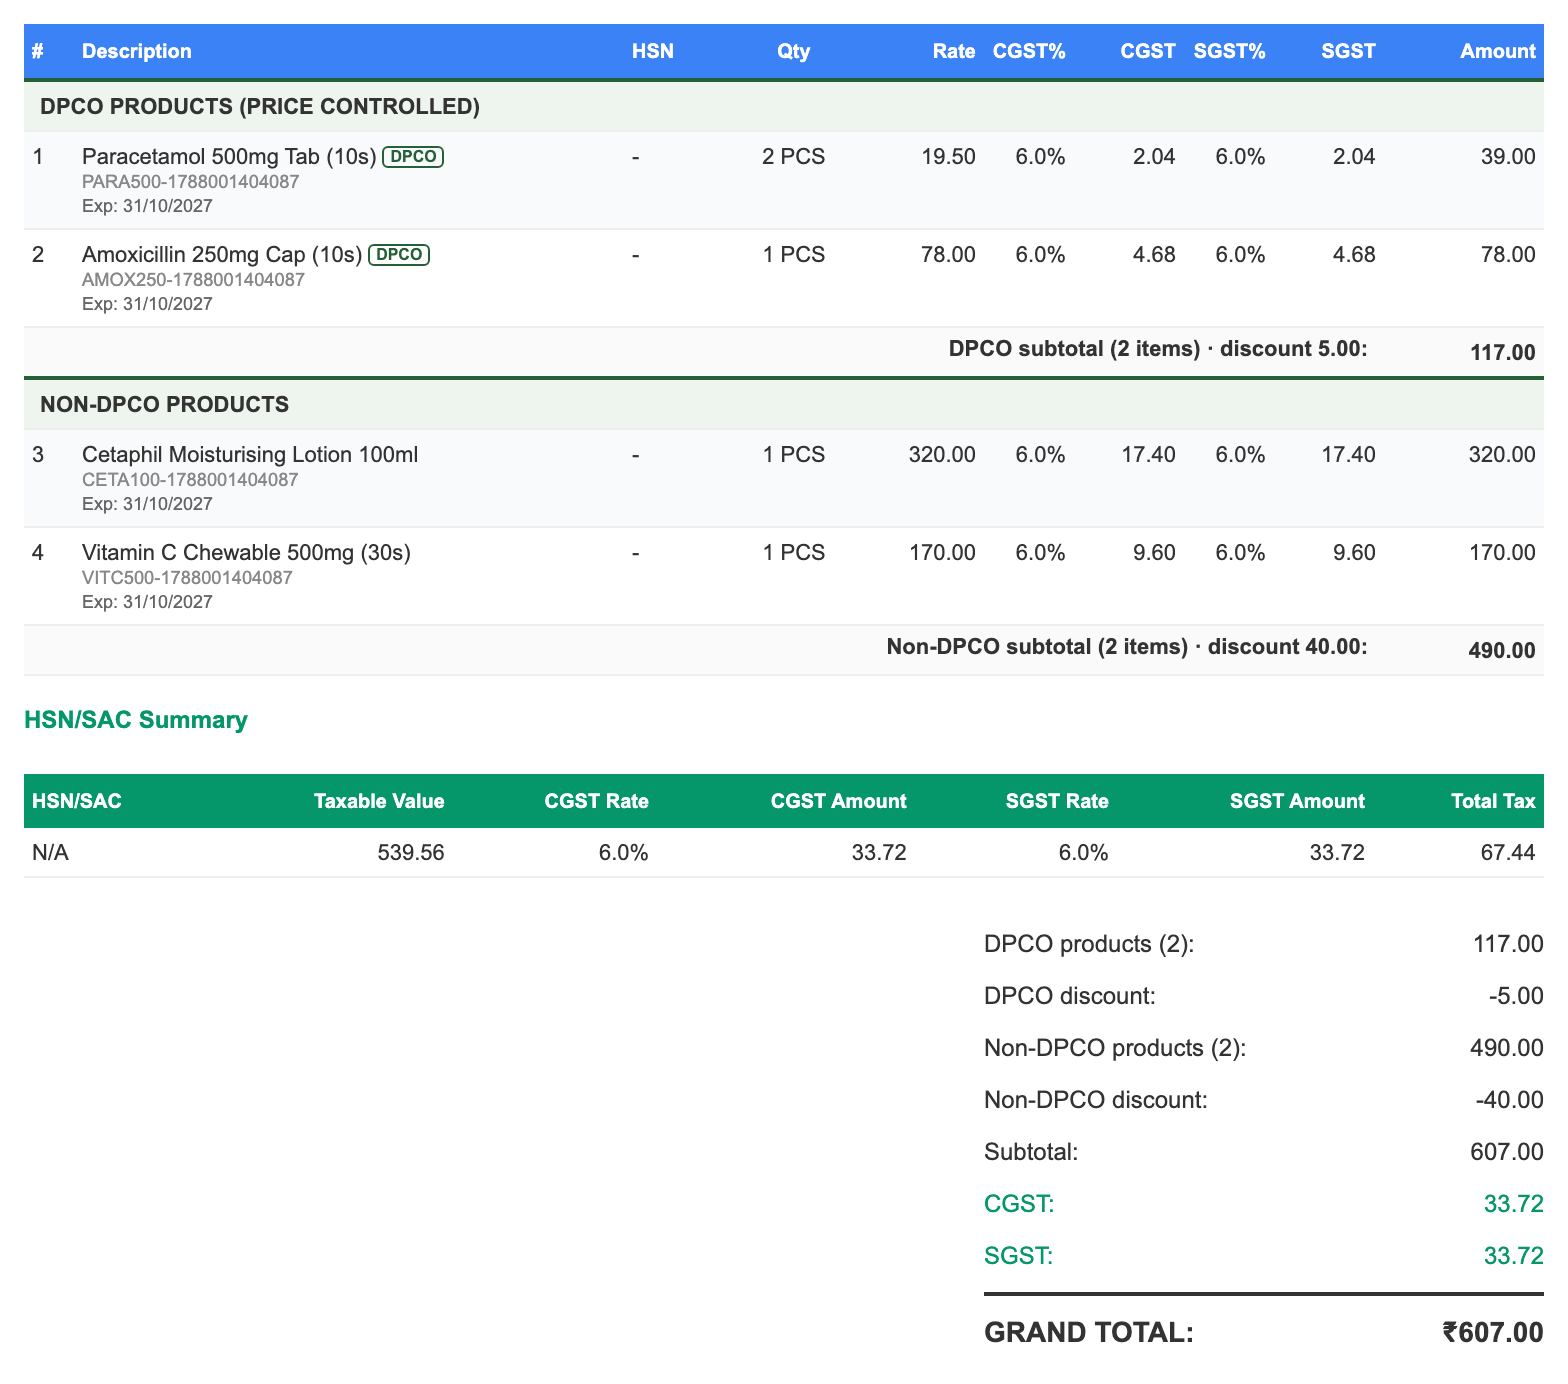The width and height of the screenshot is (1568, 1384).
Task: Click the Description column header
Action: pos(137,51)
